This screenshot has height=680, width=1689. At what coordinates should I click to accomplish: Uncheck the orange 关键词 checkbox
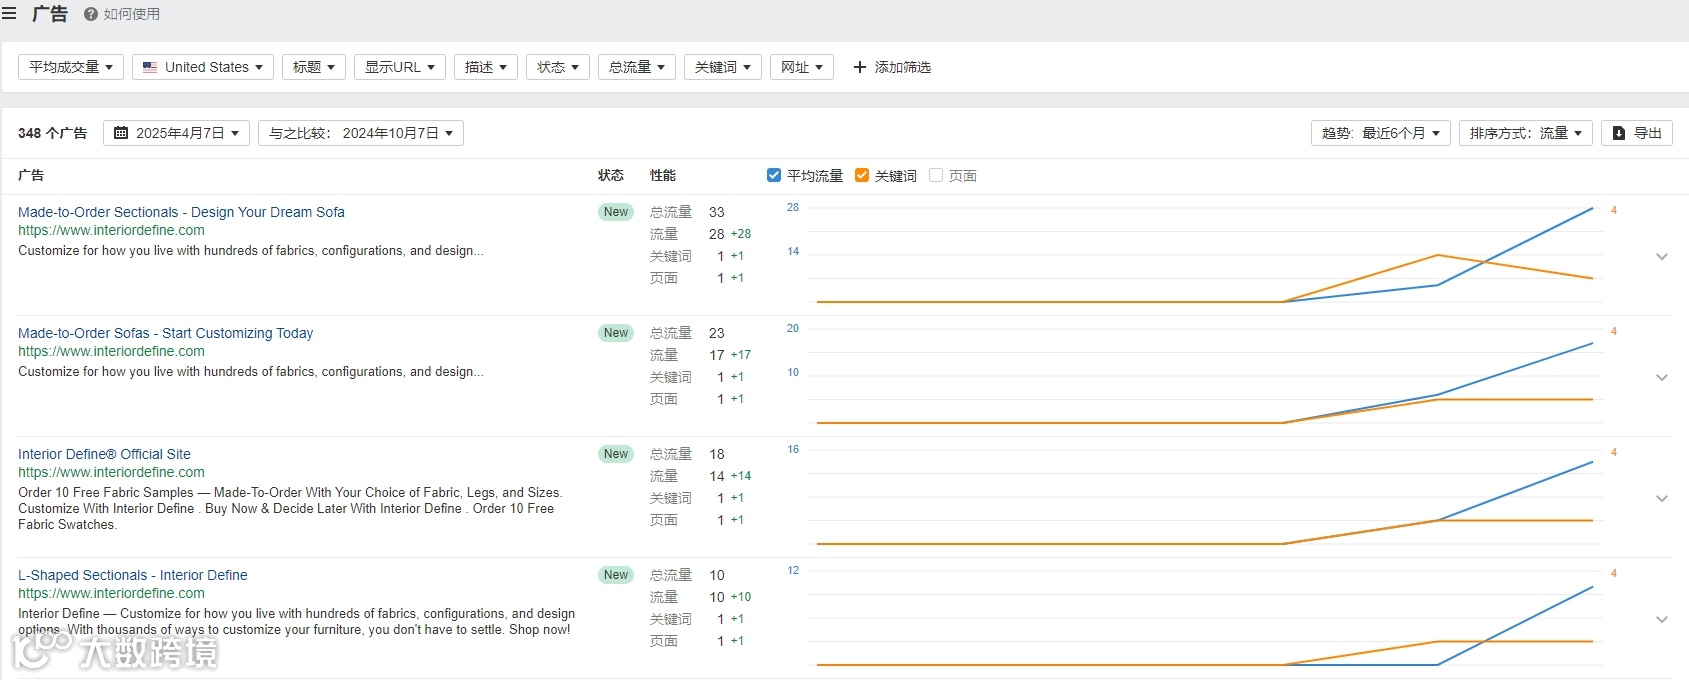click(862, 175)
